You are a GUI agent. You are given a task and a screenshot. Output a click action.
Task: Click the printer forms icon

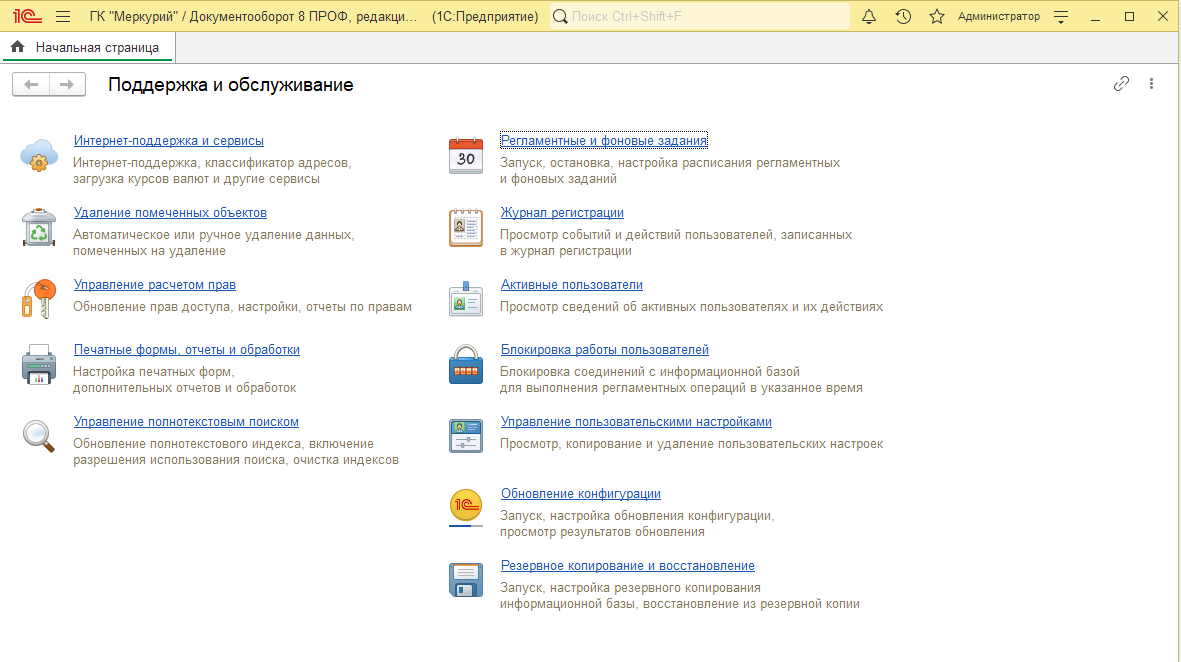38,365
